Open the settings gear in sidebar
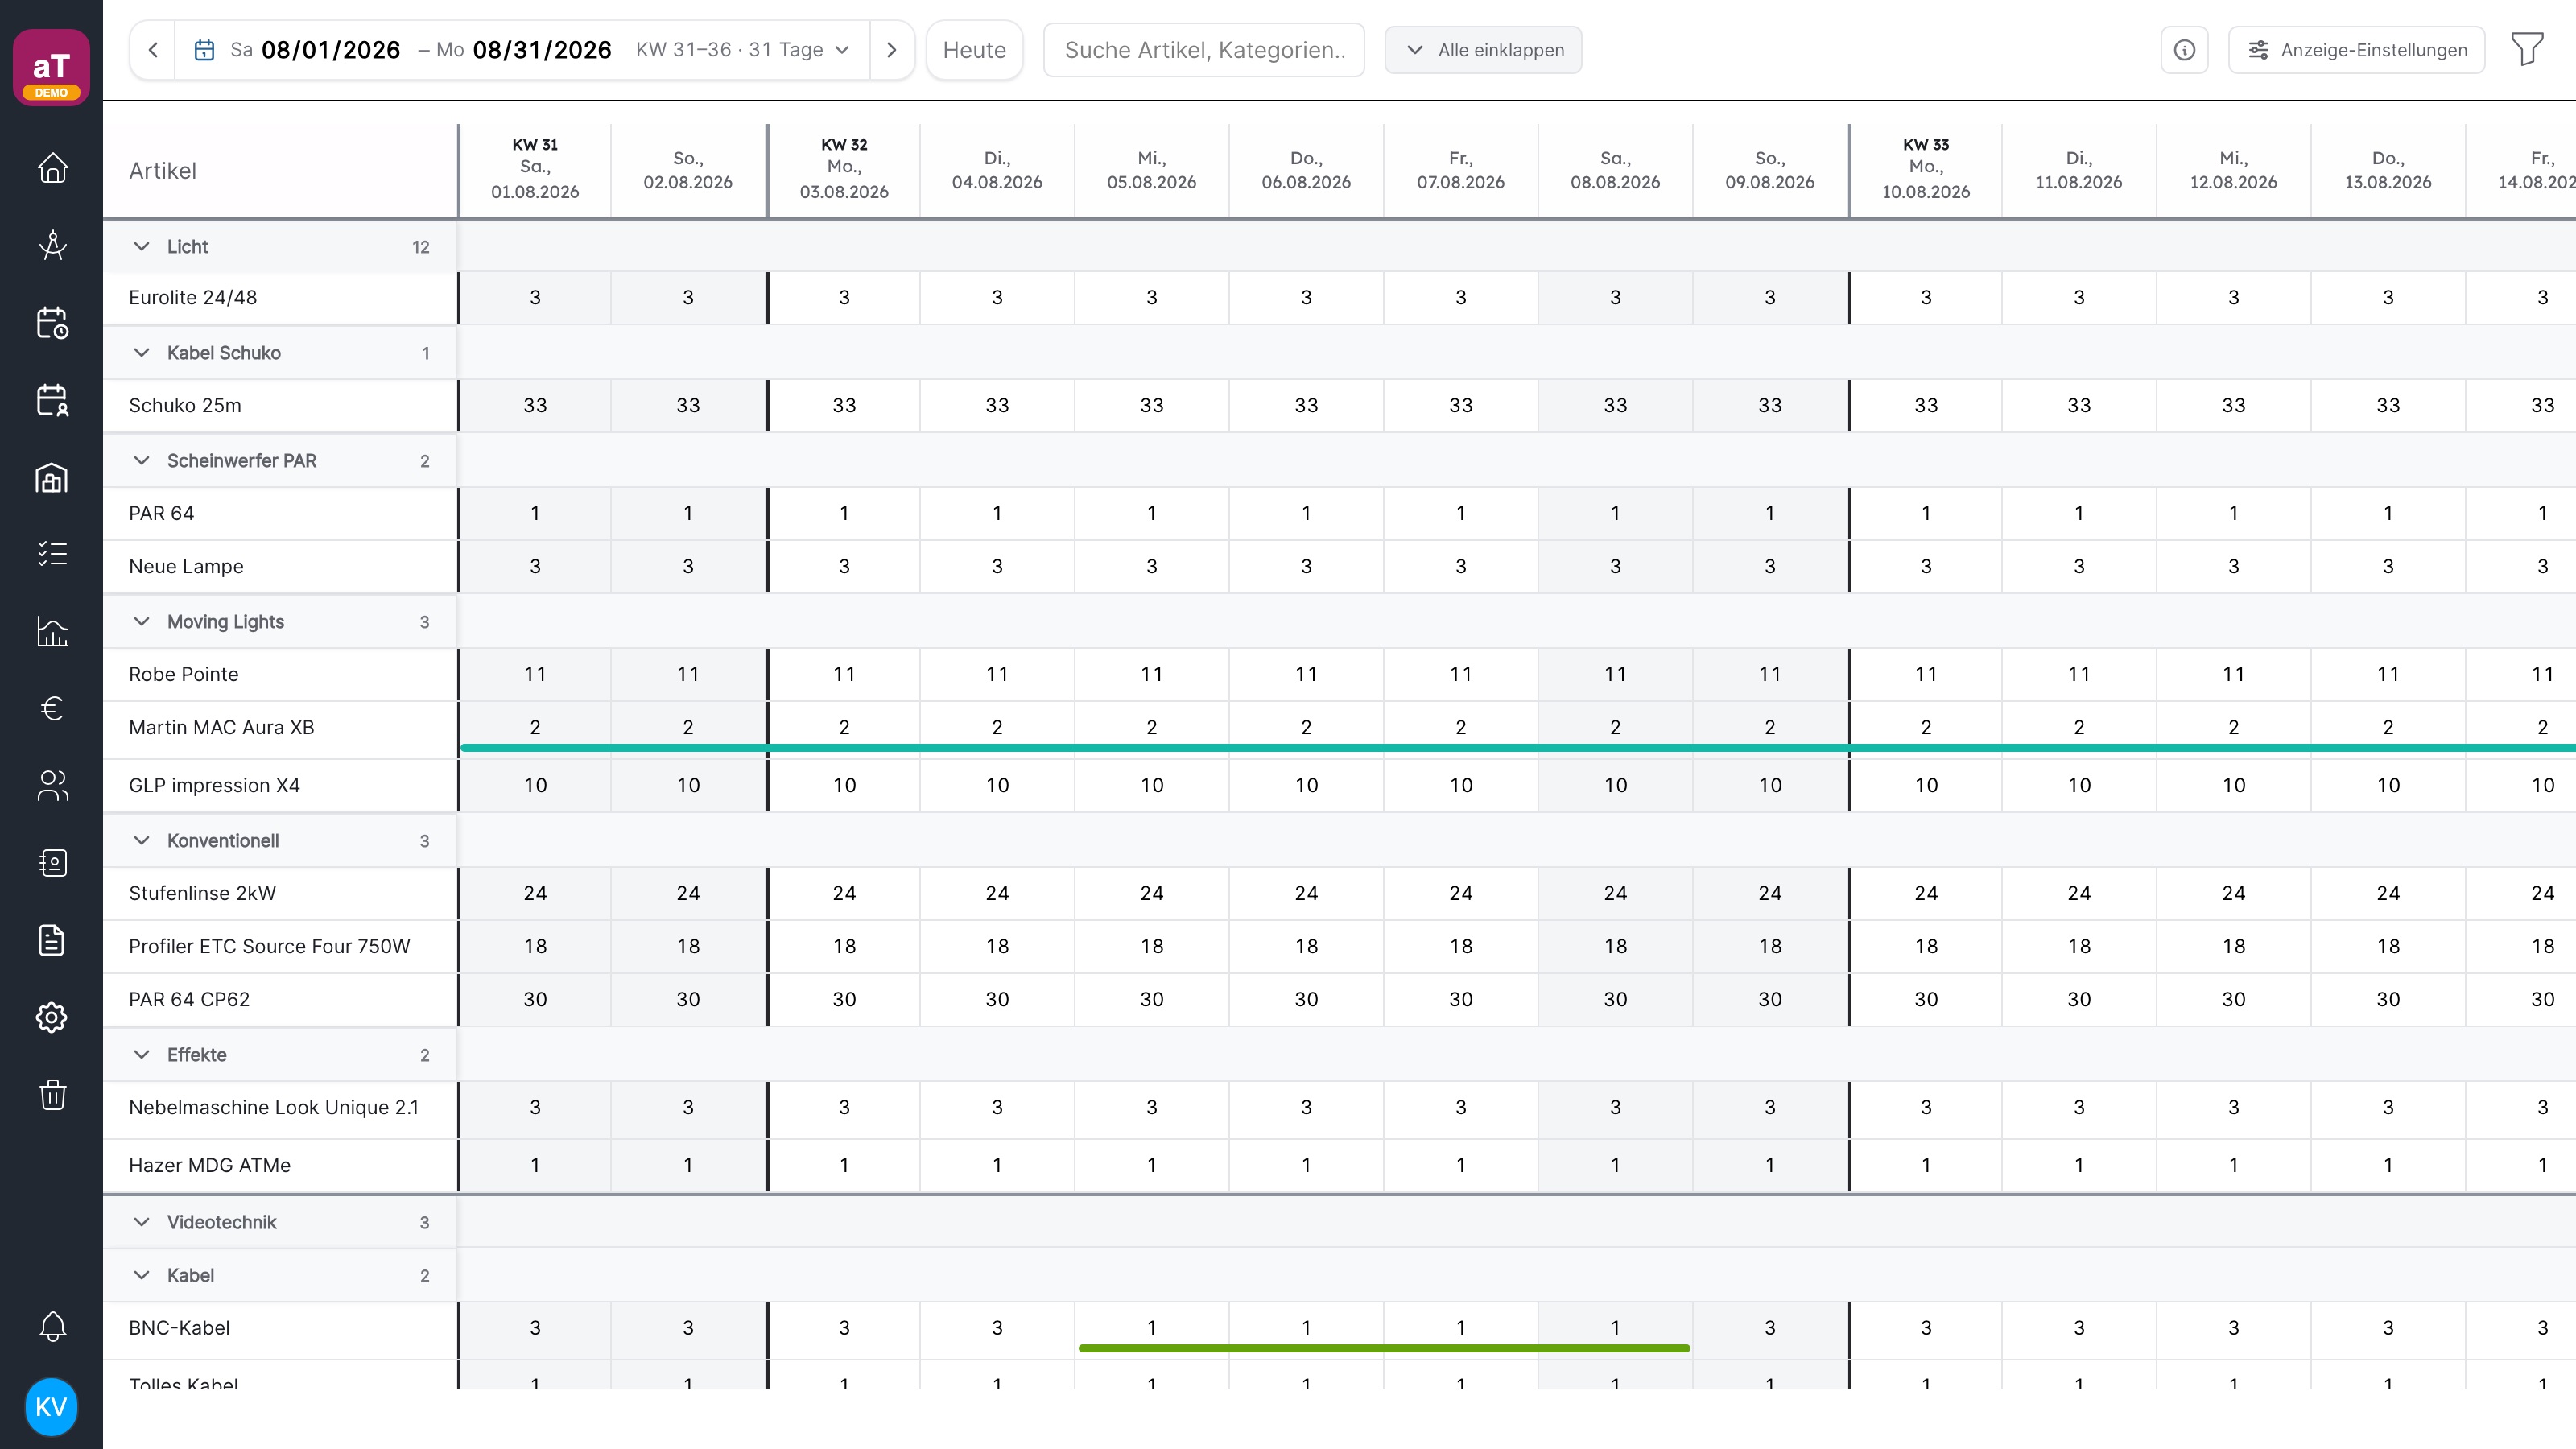Image resolution: width=2576 pixels, height=1449 pixels. coord(52,1017)
